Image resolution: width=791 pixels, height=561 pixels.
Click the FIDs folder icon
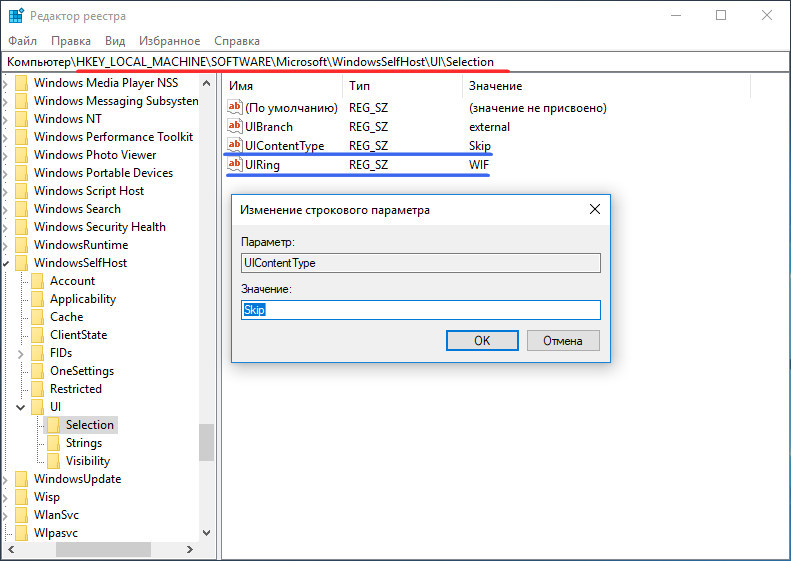click(x=37, y=353)
